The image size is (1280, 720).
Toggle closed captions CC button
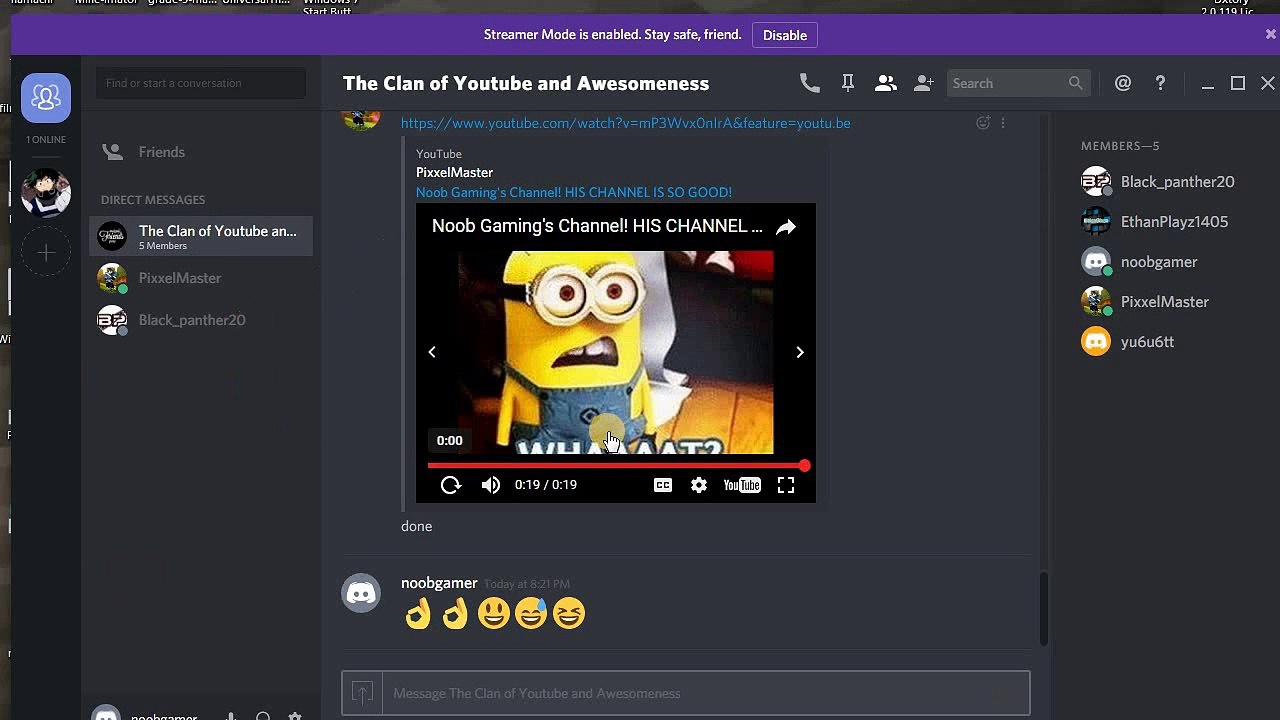pos(663,485)
